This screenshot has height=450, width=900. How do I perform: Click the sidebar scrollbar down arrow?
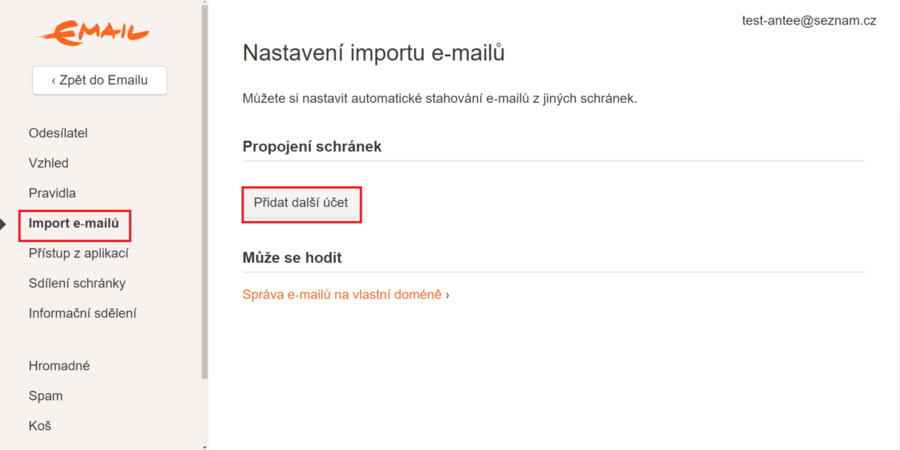pyautogui.click(x=205, y=446)
